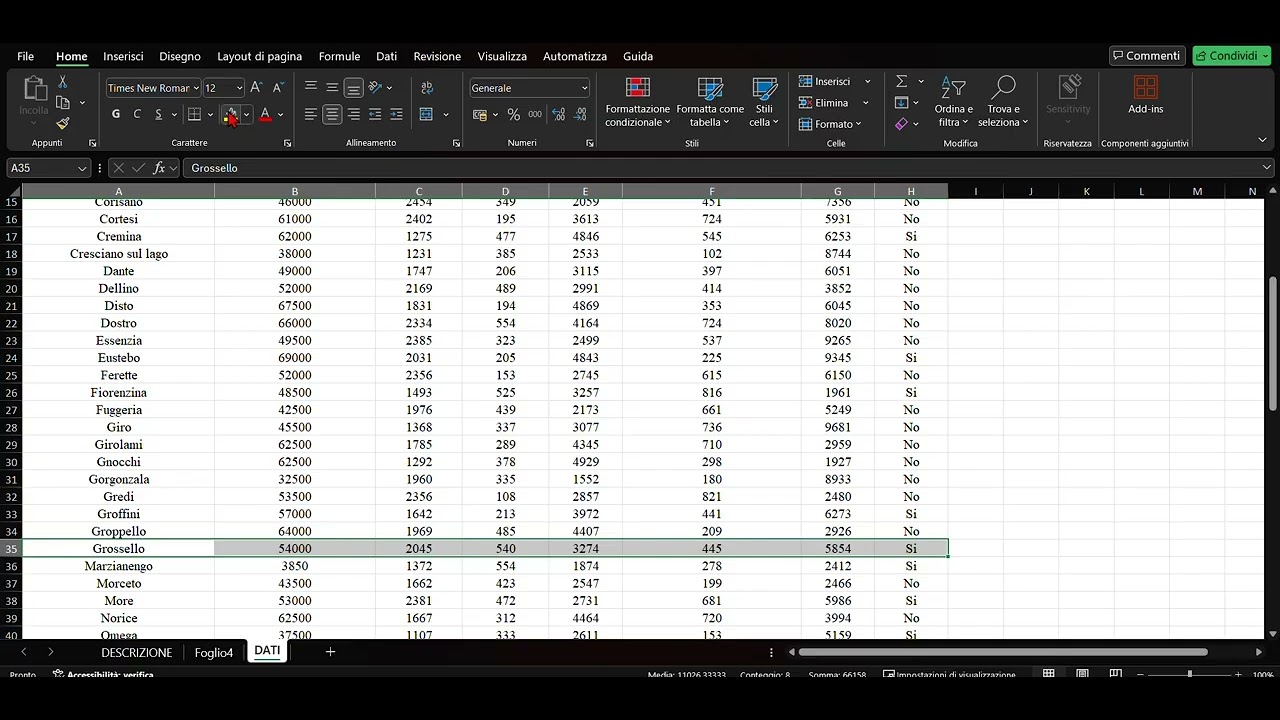Increase font size with the large A icon
This screenshot has width=1280, height=720.
click(x=256, y=88)
